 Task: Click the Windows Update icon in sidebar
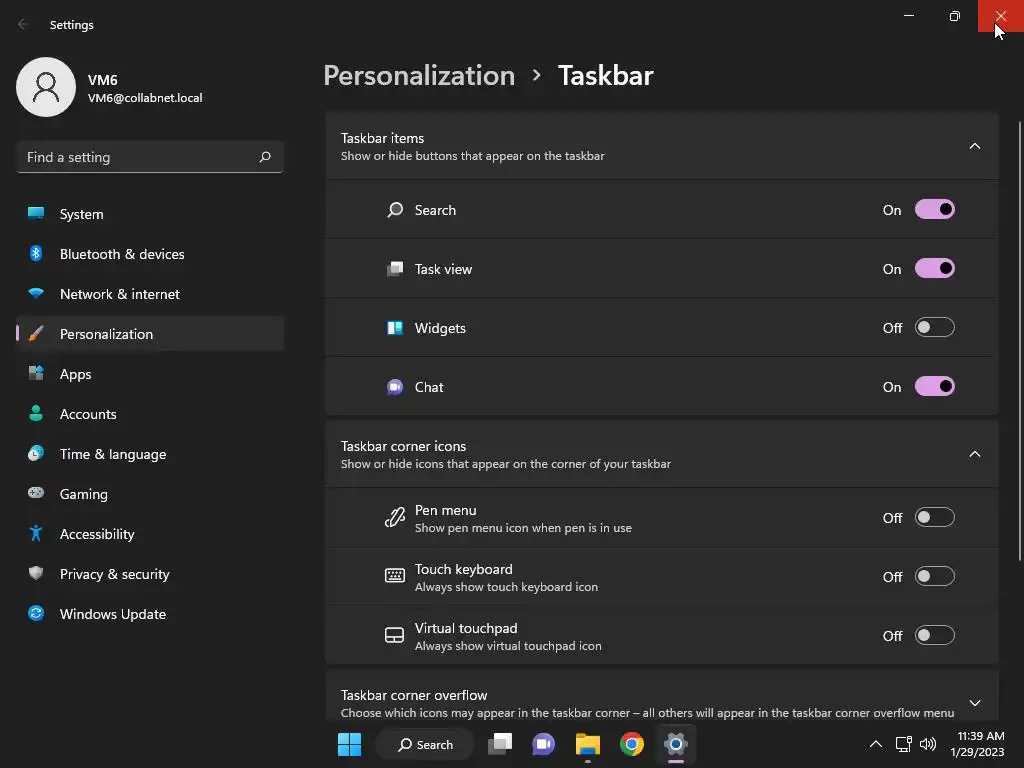[x=36, y=614]
